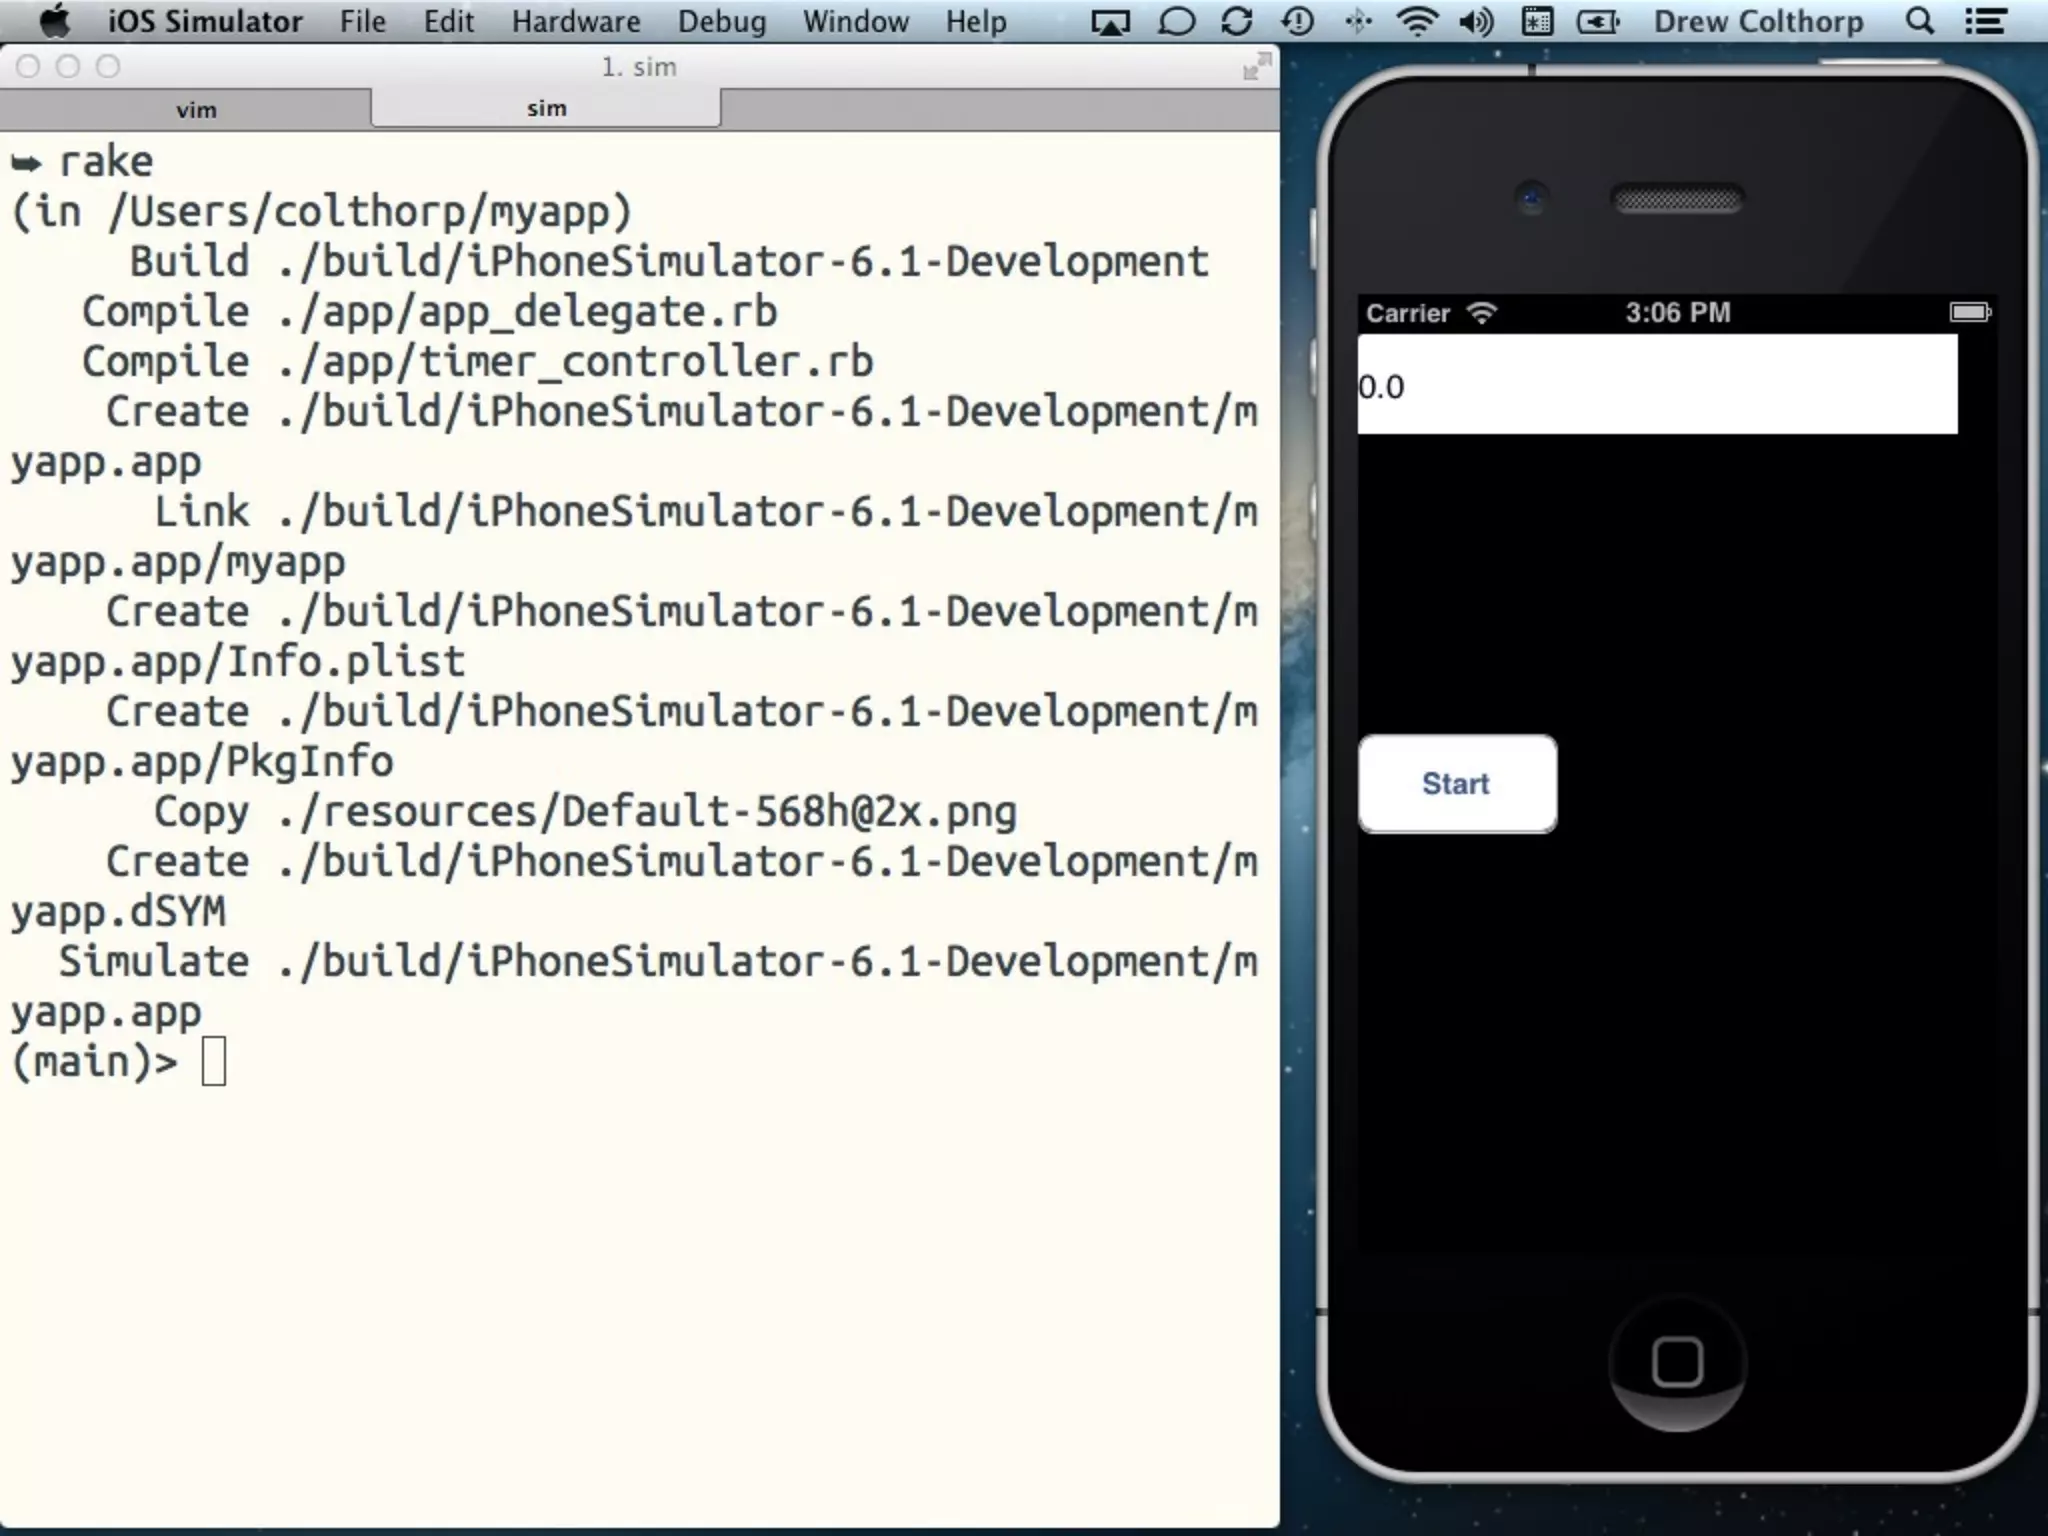Click the Messages speech bubble icon

[x=1175, y=21]
